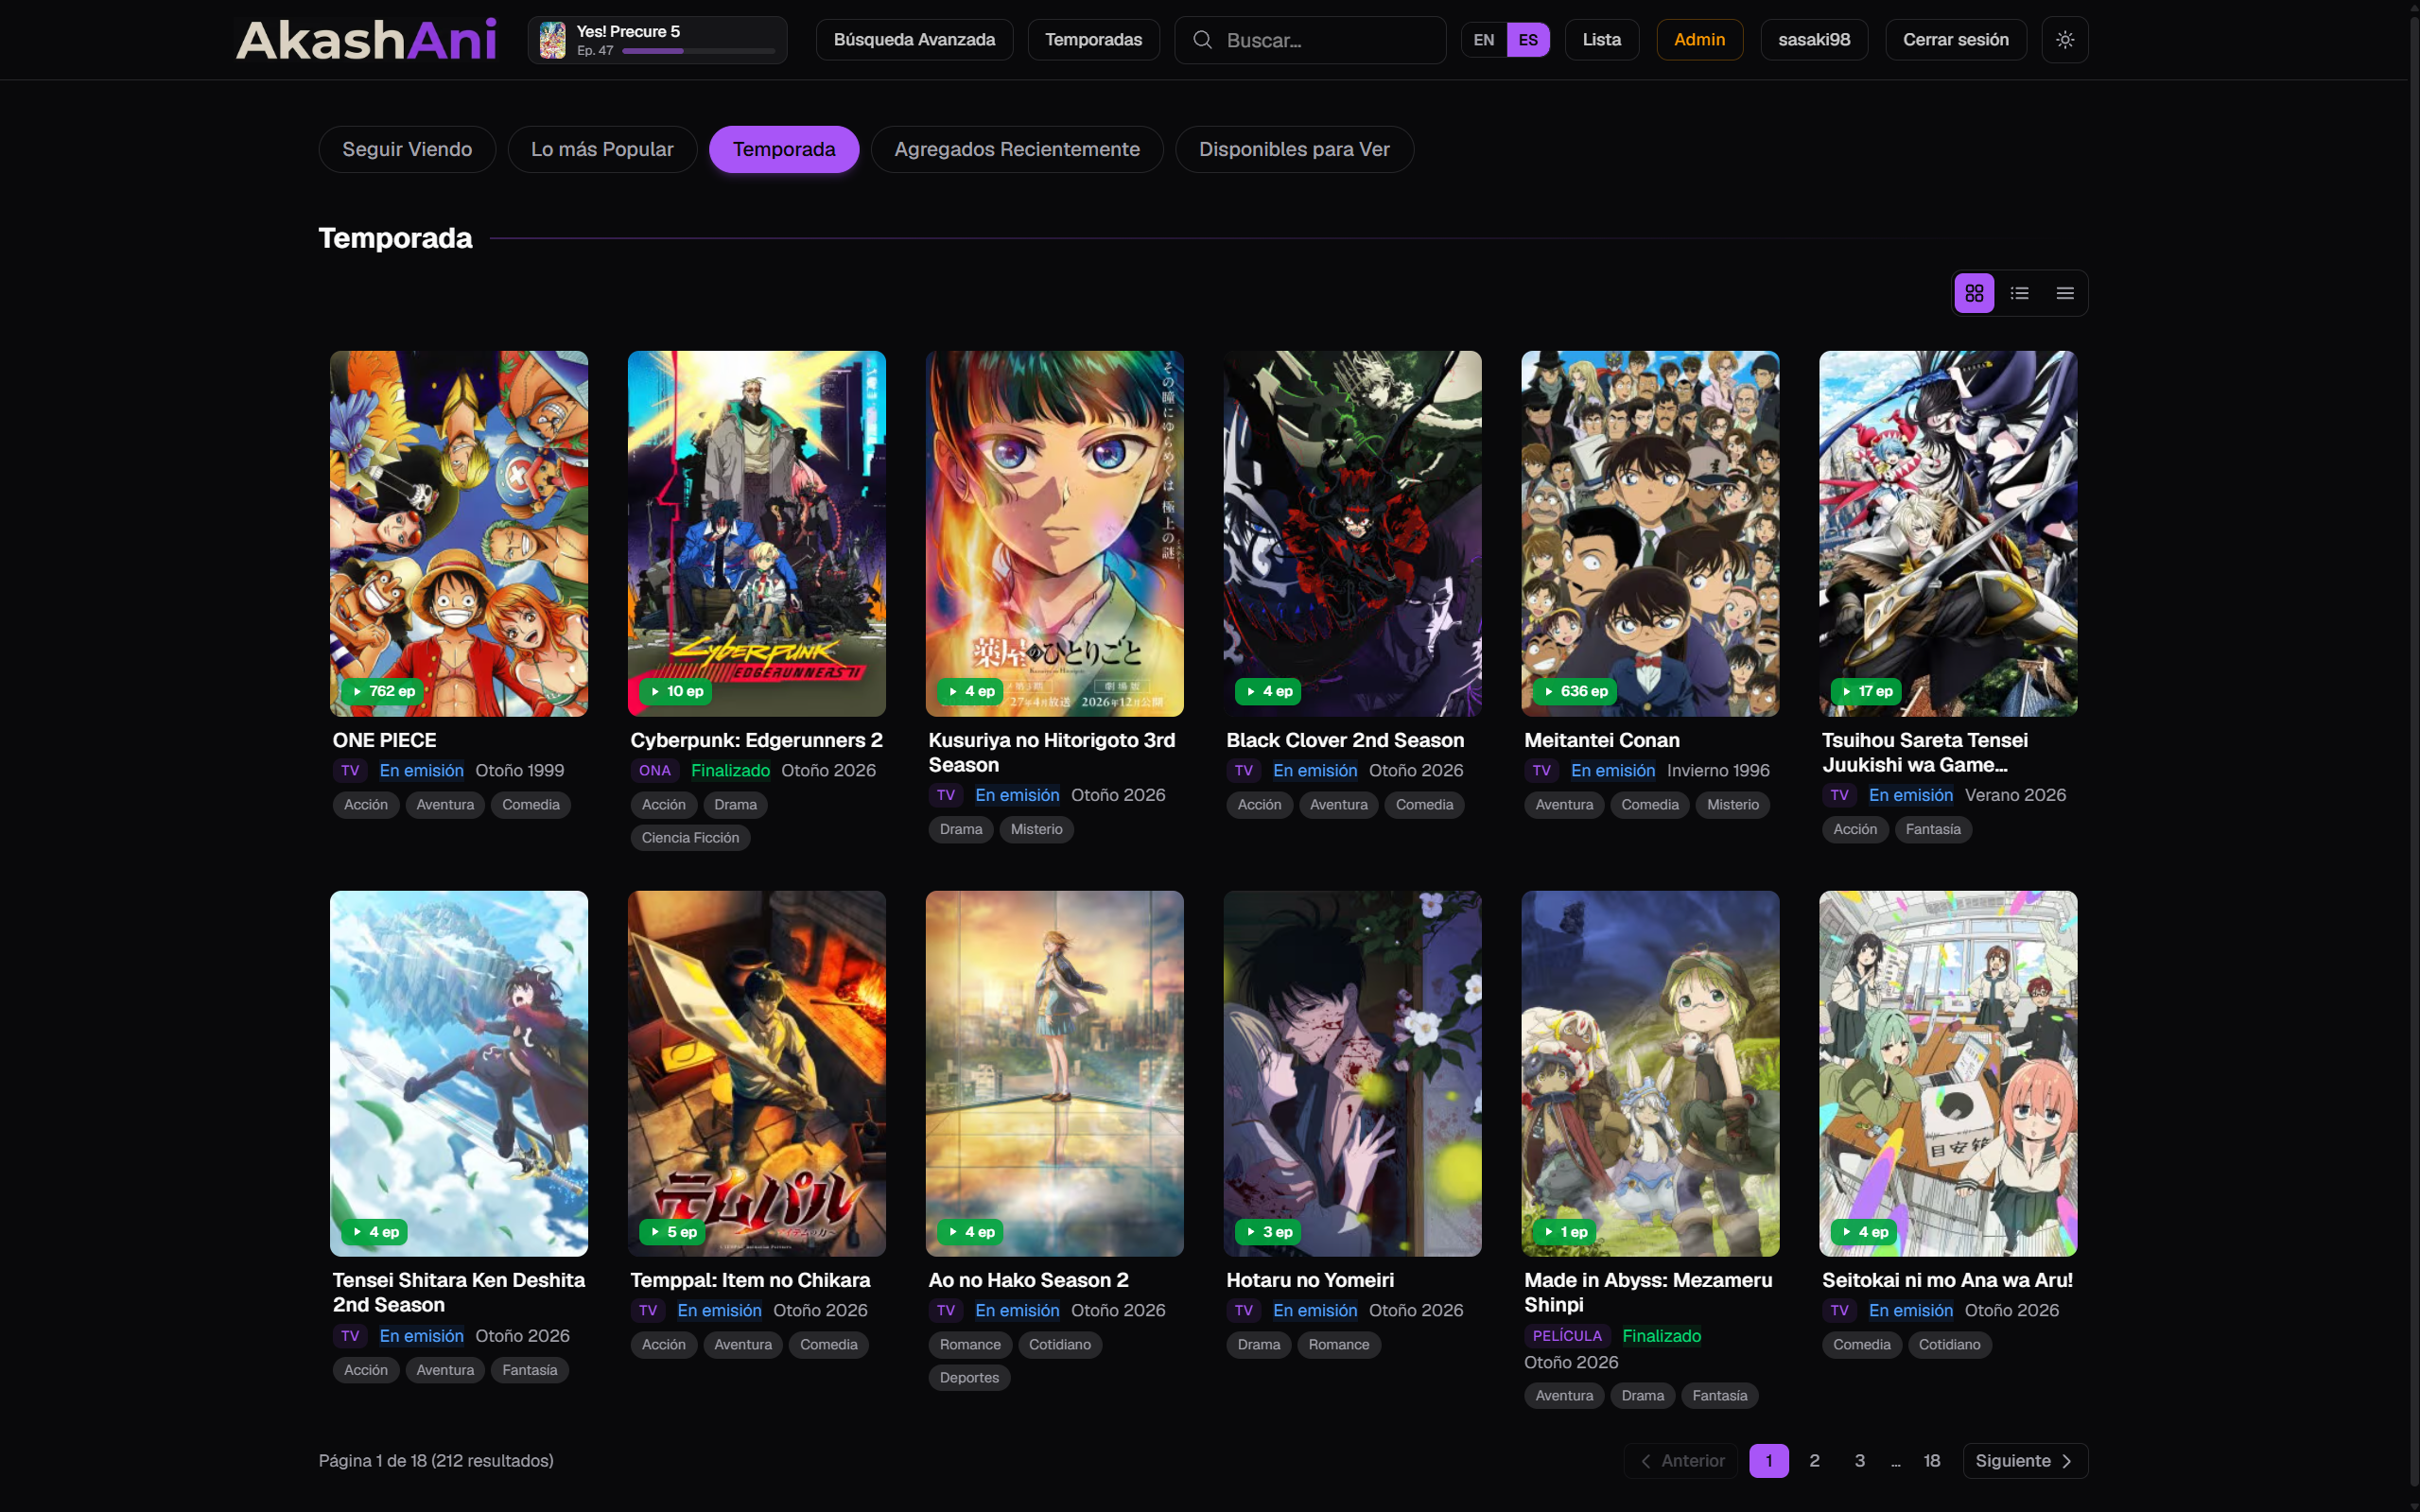The width and height of the screenshot is (2420, 1512).
Task: Click Cerrar sesión to log out
Action: pos(1955,40)
